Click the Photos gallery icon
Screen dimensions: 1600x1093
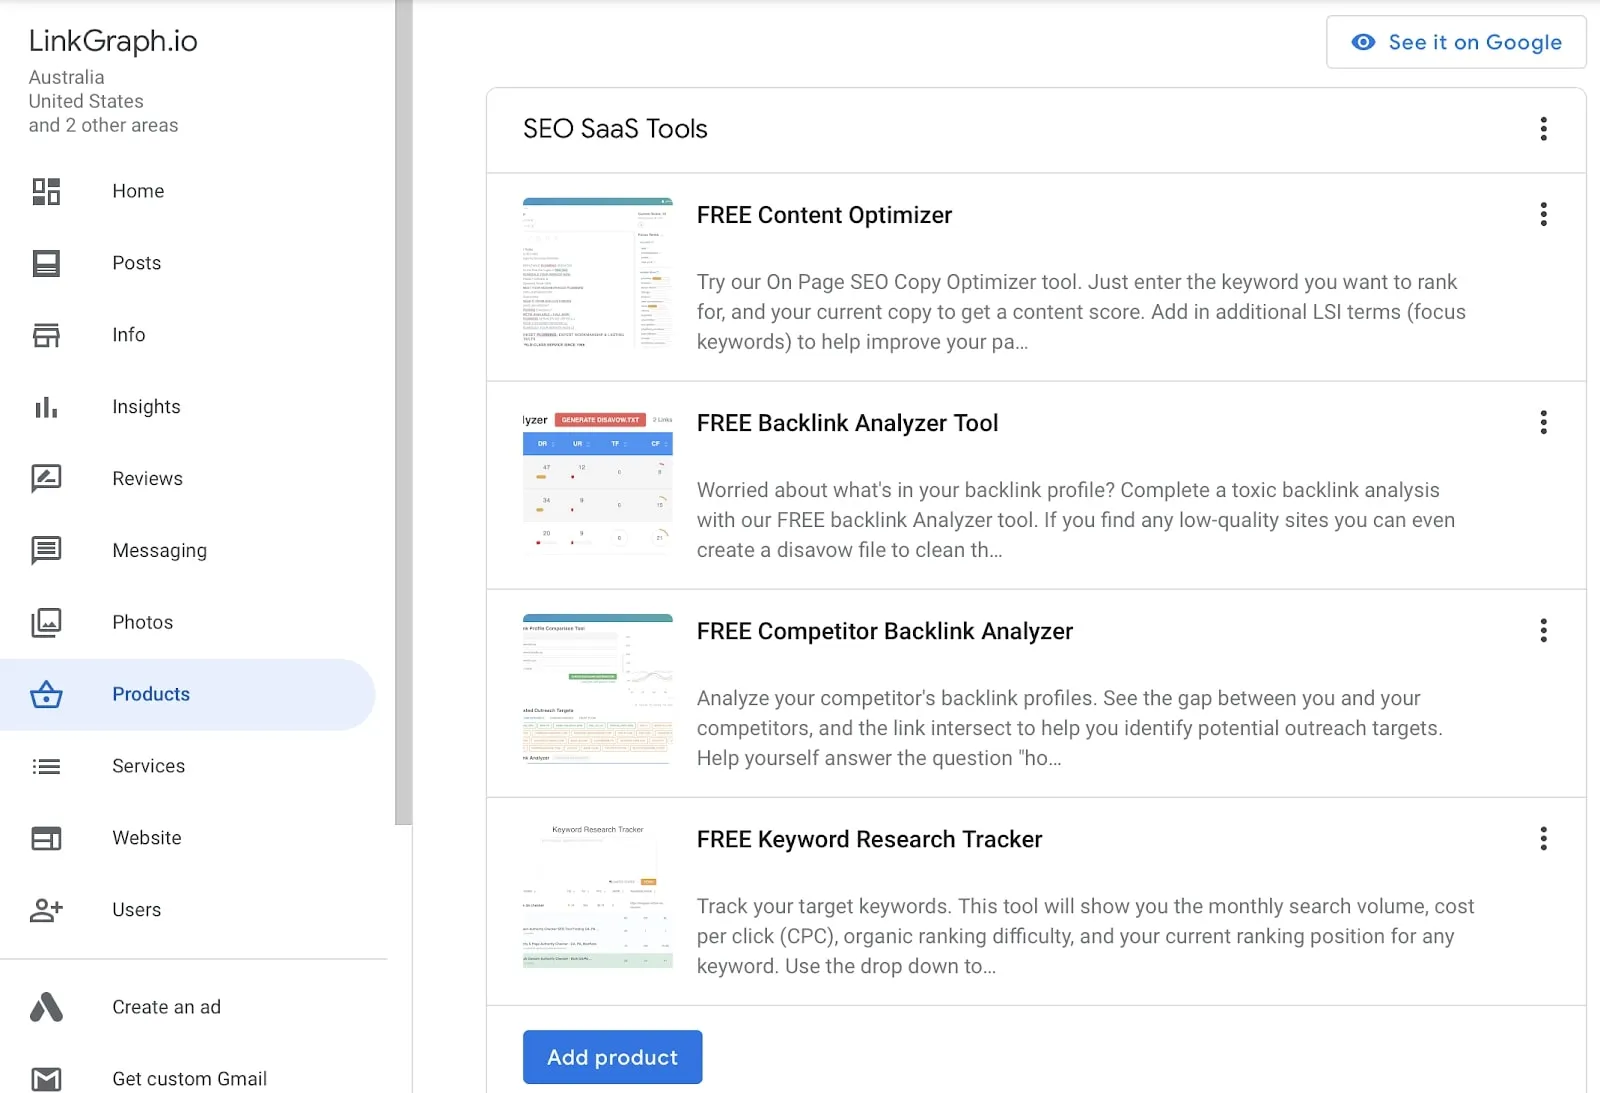(x=46, y=623)
